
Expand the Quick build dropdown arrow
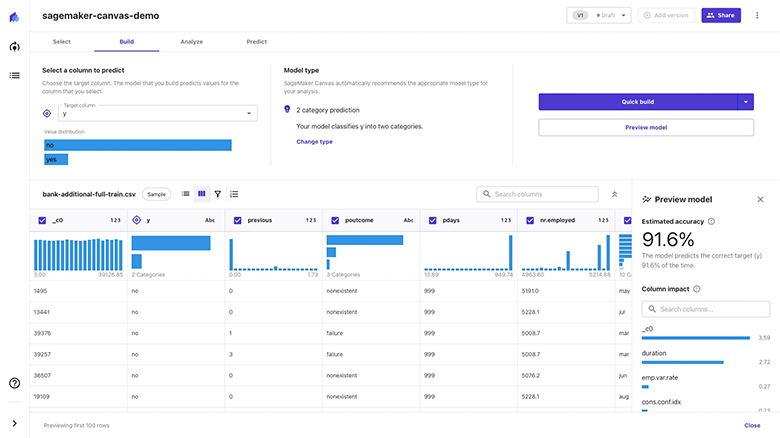pyautogui.click(x=746, y=101)
